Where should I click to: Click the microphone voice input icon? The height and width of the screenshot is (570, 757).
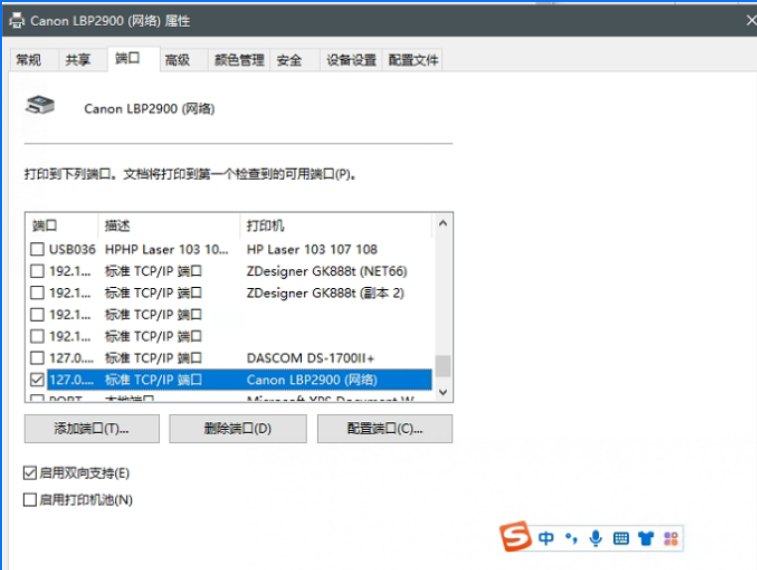pyautogui.click(x=596, y=538)
